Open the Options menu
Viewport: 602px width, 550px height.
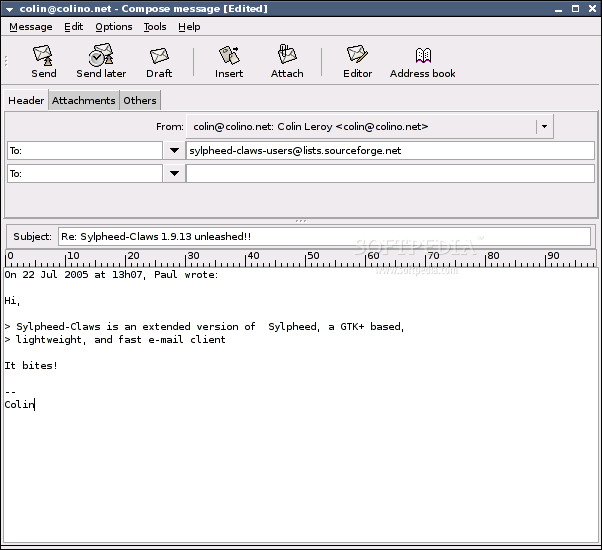pyautogui.click(x=114, y=27)
